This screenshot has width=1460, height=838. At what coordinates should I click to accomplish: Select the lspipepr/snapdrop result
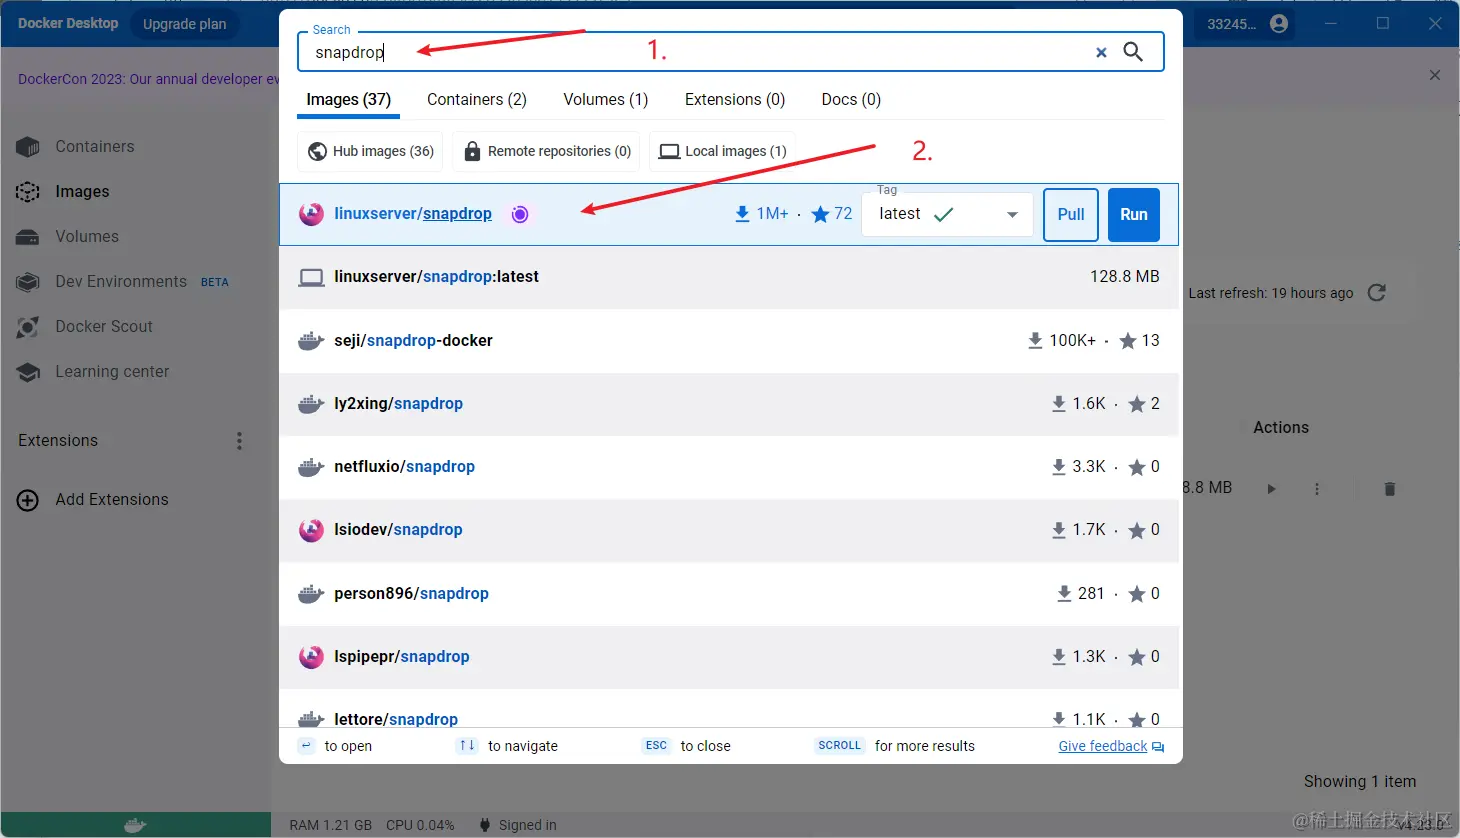coord(729,657)
